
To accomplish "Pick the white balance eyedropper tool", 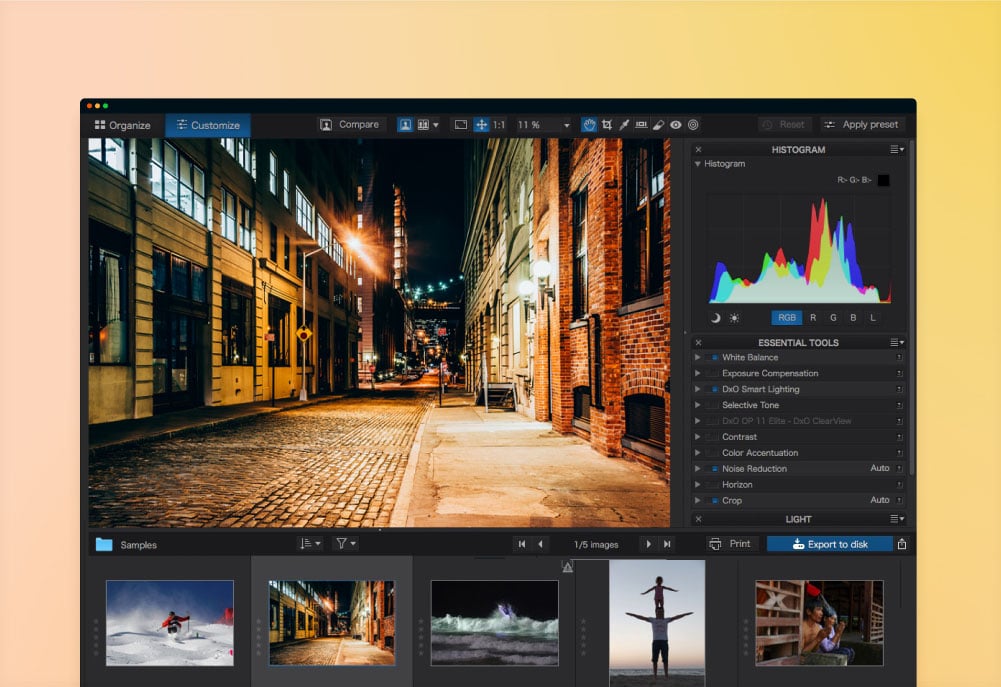I will [624, 125].
